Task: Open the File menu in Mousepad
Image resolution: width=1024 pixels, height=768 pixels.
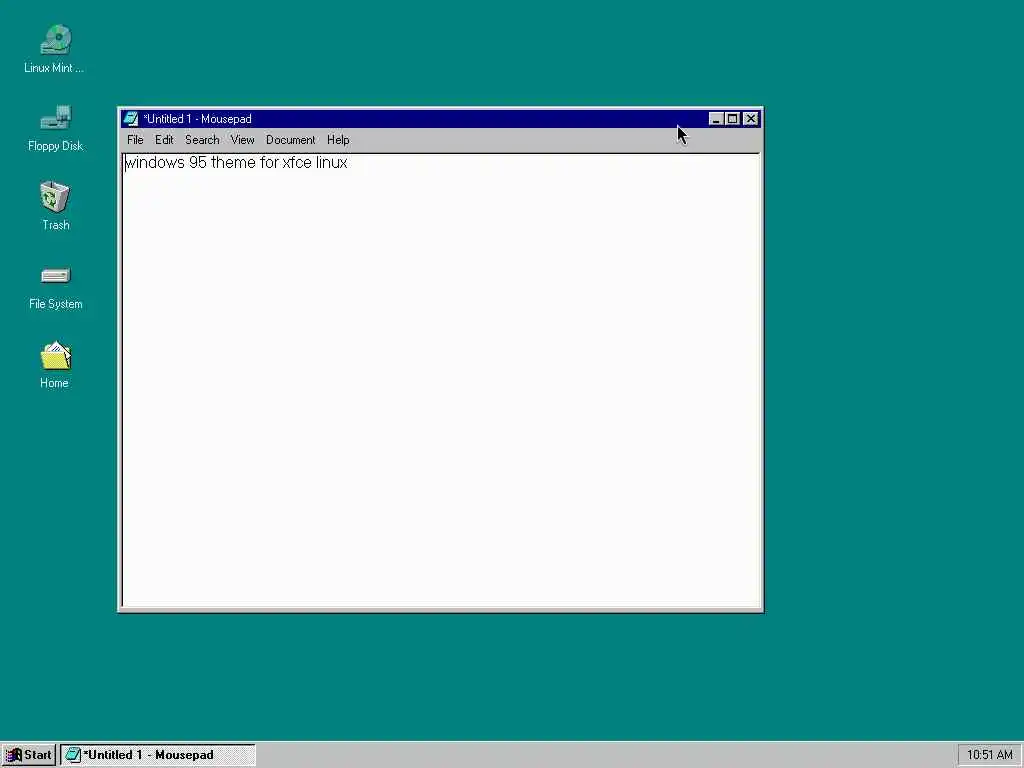Action: (x=135, y=140)
